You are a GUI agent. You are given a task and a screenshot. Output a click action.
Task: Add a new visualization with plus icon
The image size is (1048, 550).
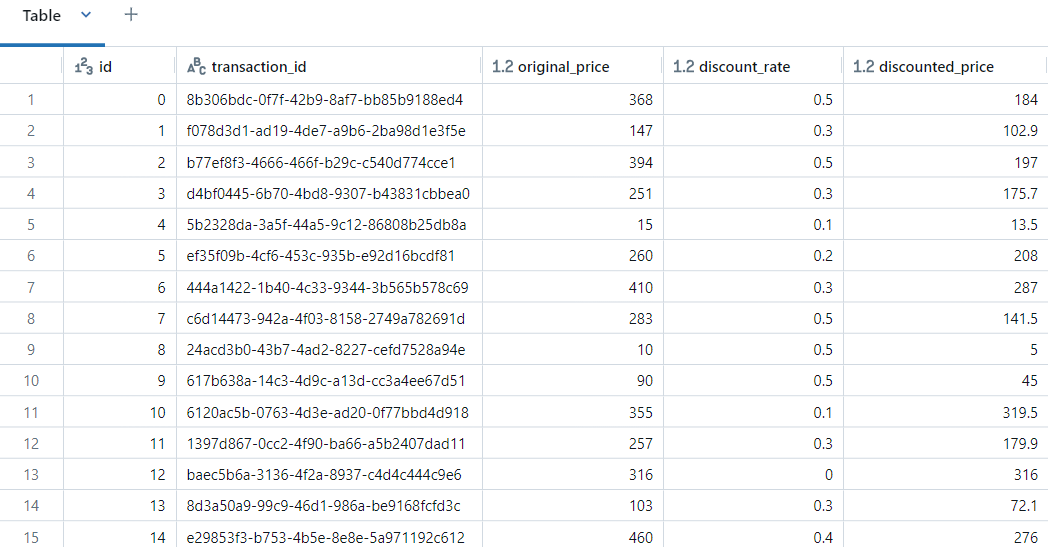click(x=131, y=15)
